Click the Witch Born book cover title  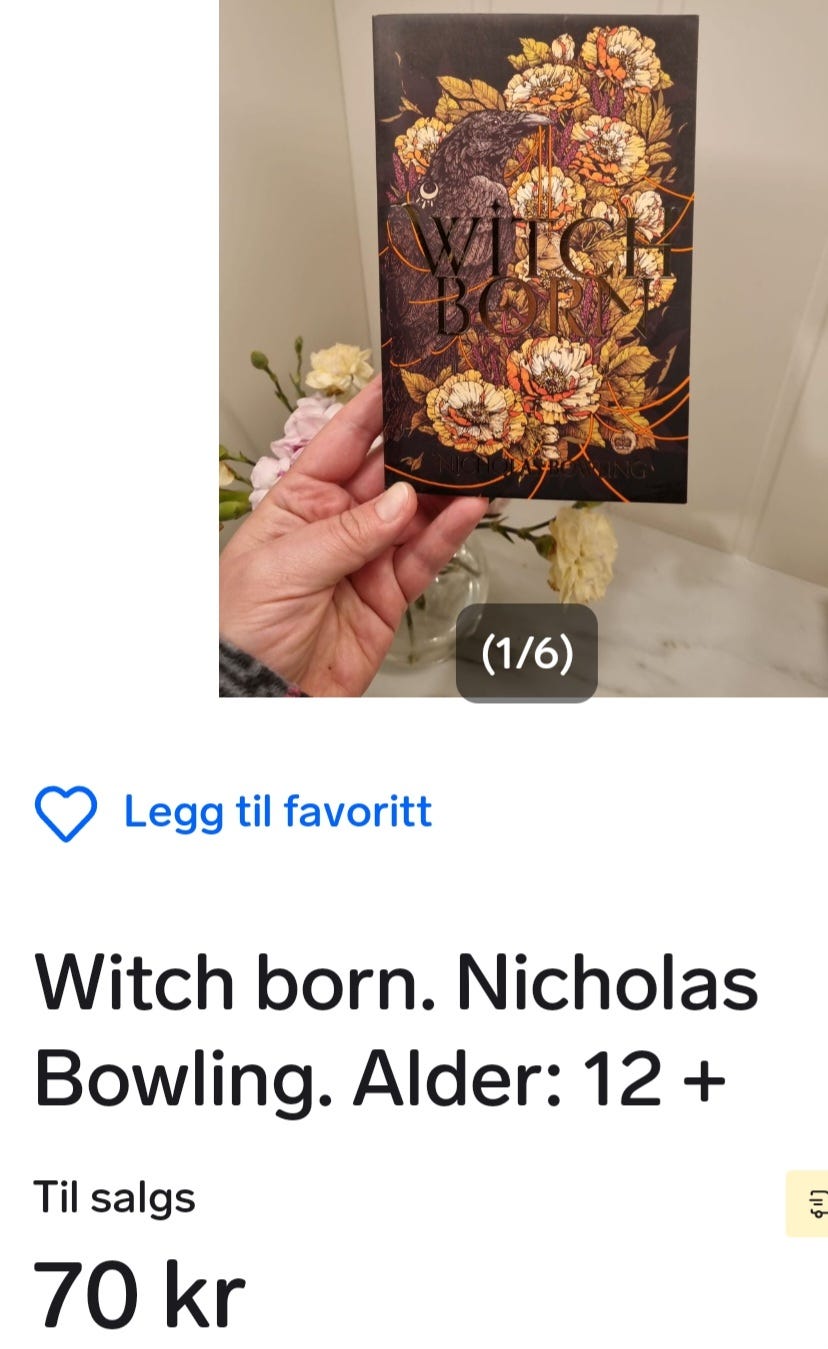coord(530,268)
